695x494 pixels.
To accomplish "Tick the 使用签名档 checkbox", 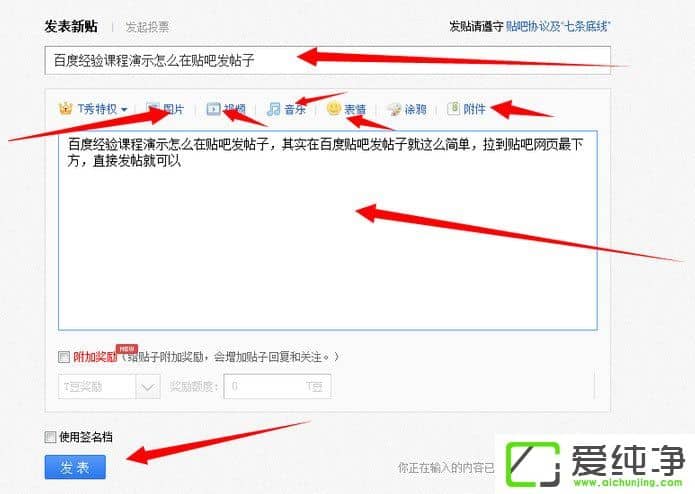I will pos(50,437).
